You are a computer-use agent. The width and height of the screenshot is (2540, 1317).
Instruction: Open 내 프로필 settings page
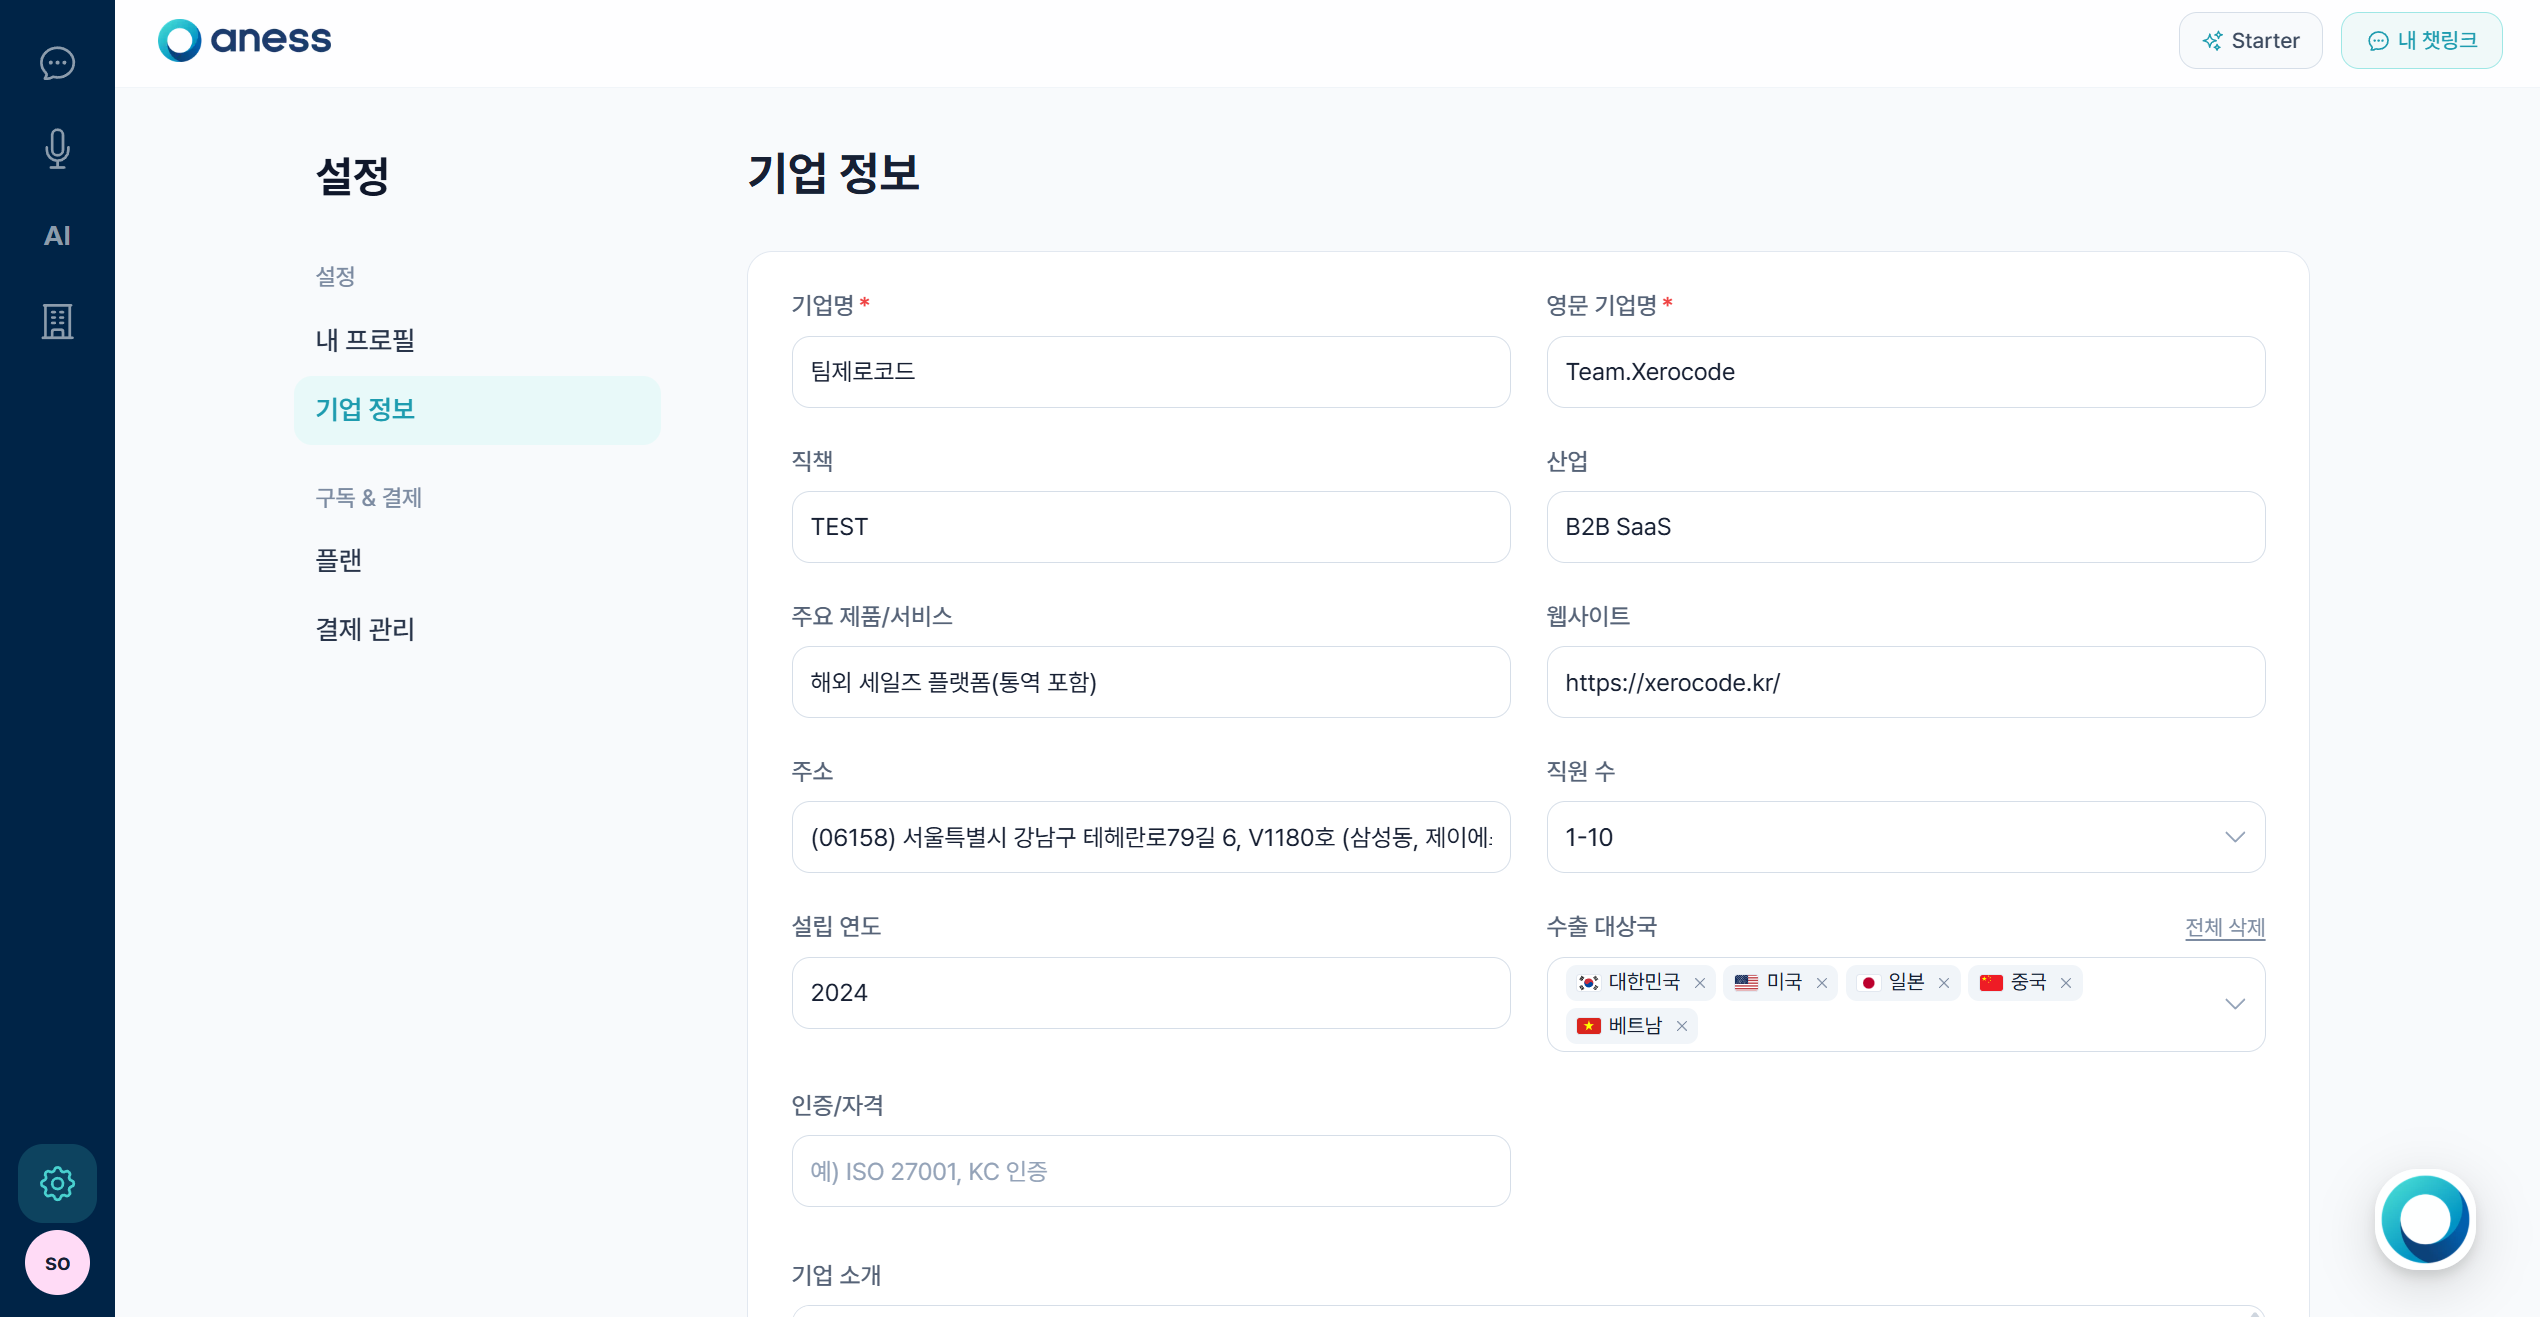pyautogui.click(x=365, y=340)
